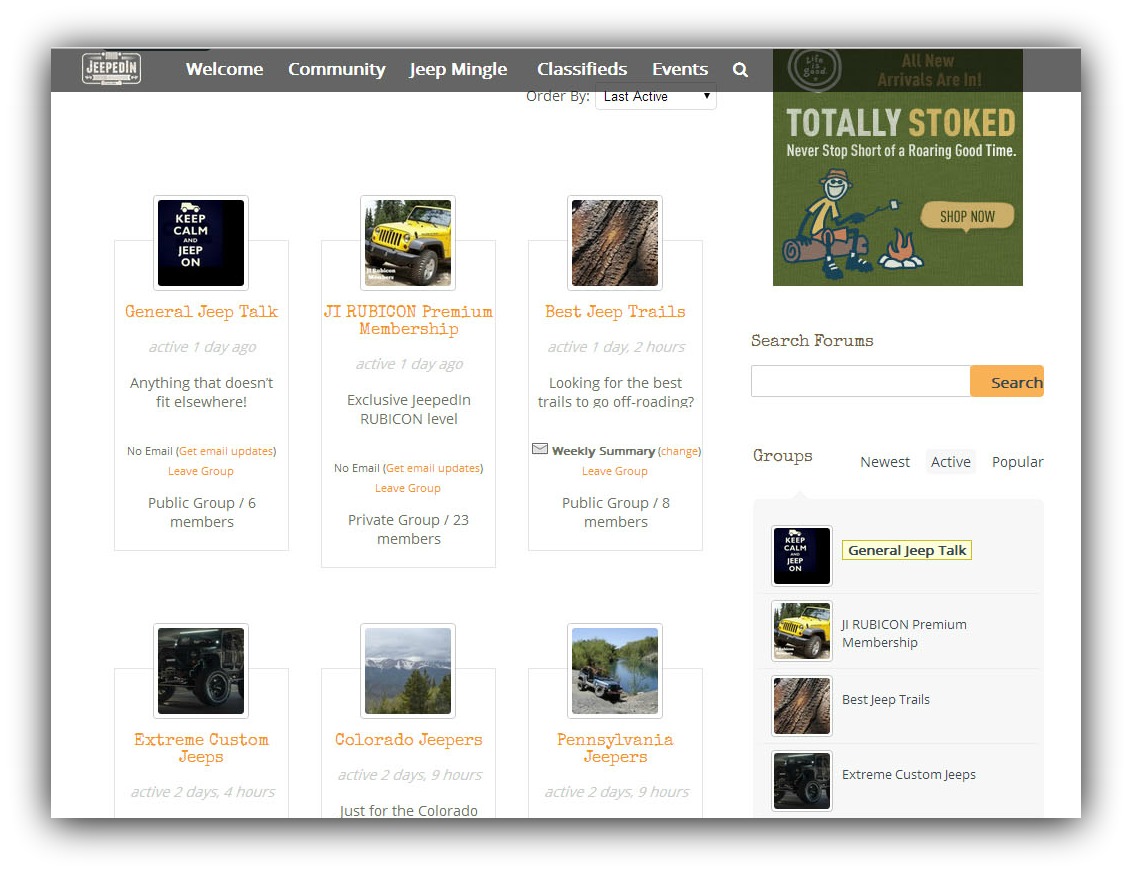The image size is (1132, 873).
Task: Open the river Jeep avatar of Pennsylvania Jeepers card
Action: point(615,671)
